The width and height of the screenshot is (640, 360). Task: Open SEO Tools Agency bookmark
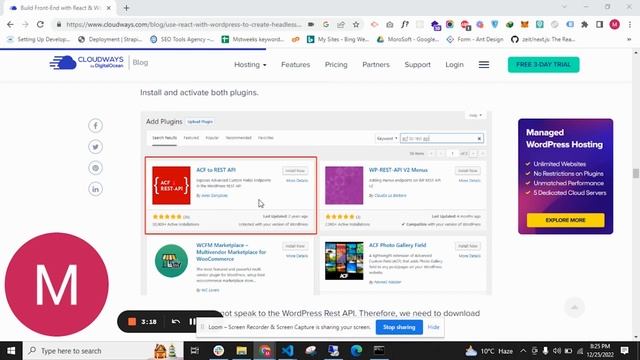pyautogui.click(x=182, y=39)
